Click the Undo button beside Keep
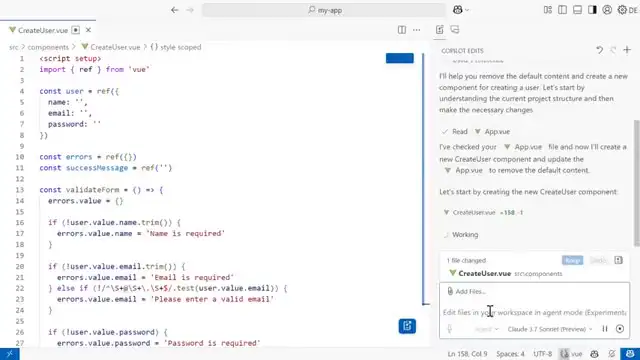 tap(598, 260)
